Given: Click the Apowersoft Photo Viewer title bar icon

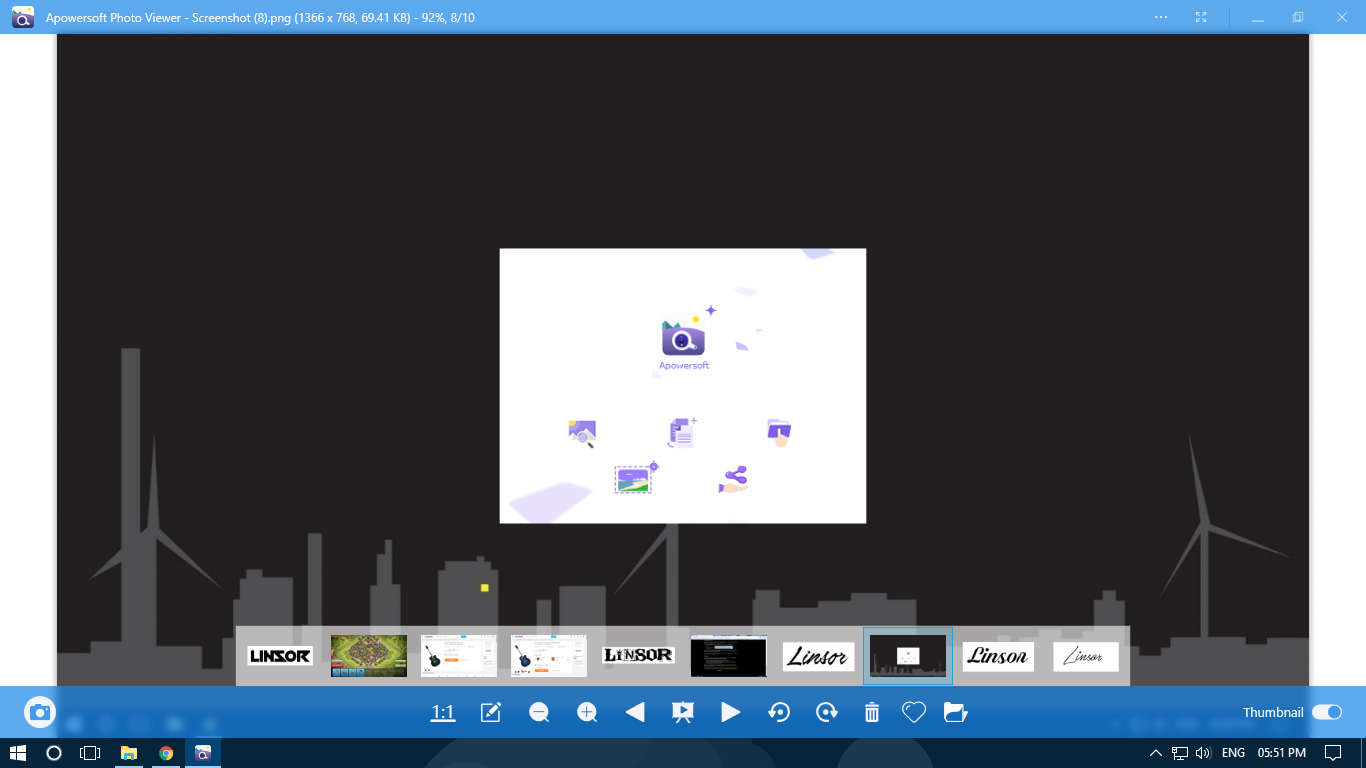Looking at the screenshot, I should tap(23, 17).
